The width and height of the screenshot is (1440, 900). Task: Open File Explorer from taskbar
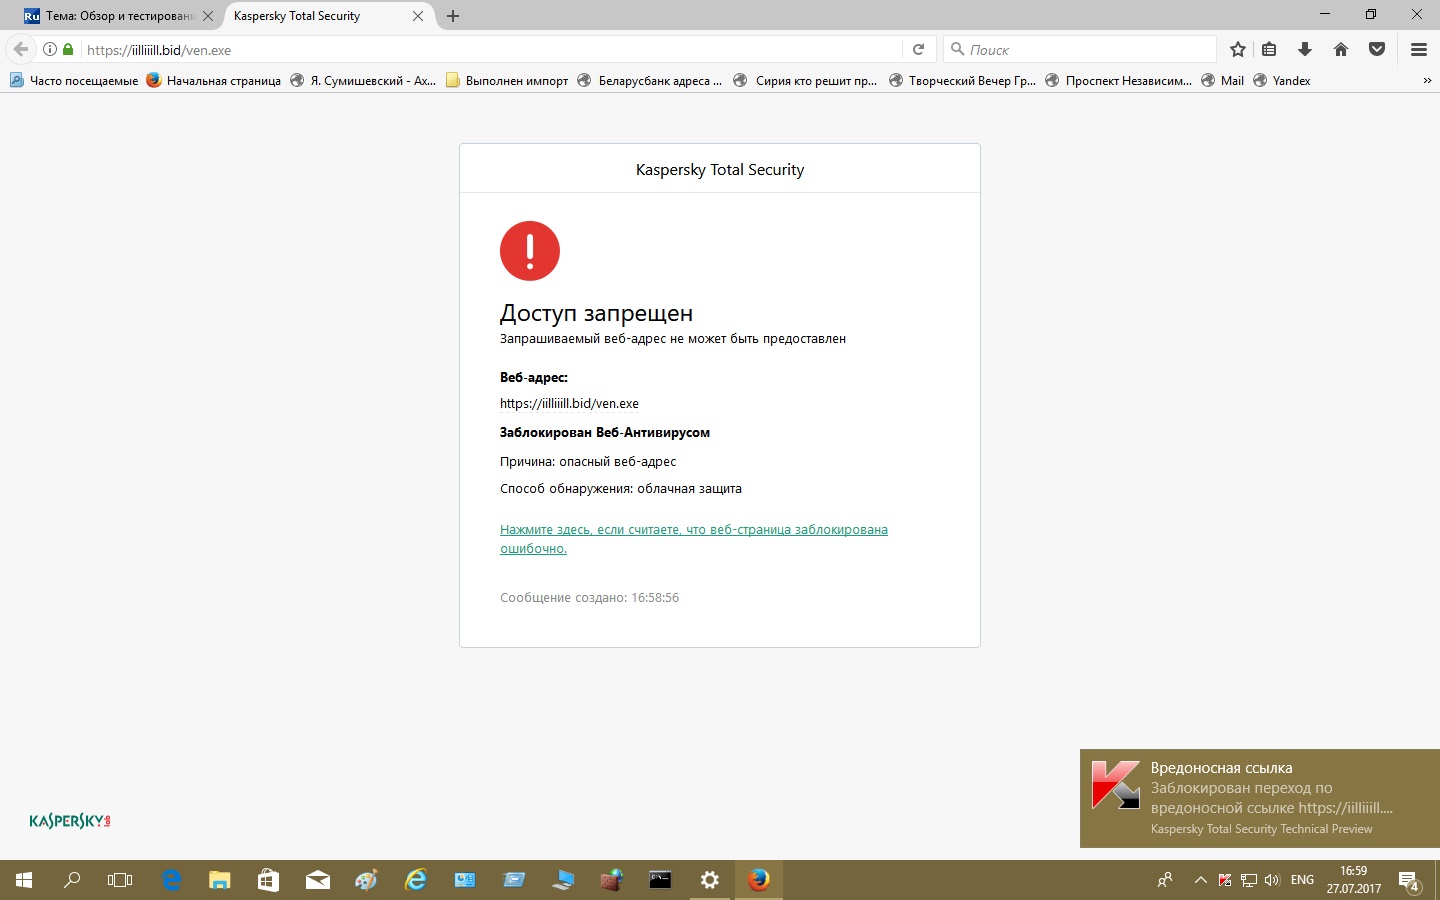point(220,880)
